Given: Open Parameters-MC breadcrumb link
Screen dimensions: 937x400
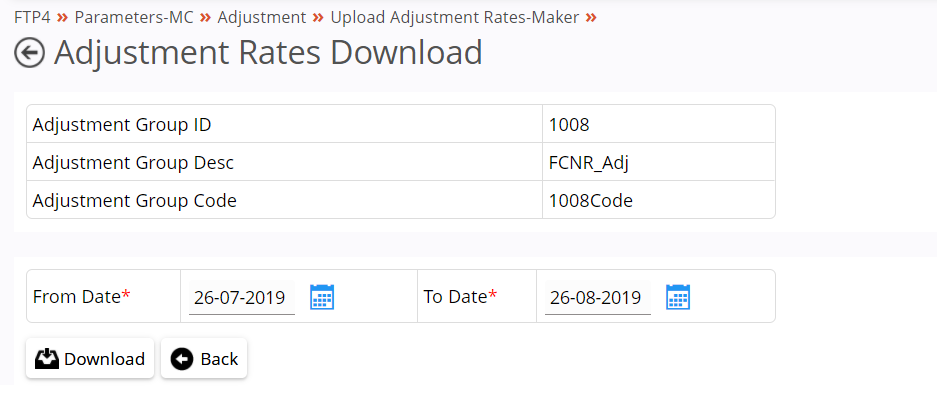Looking at the screenshot, I should tap(134, 18).
